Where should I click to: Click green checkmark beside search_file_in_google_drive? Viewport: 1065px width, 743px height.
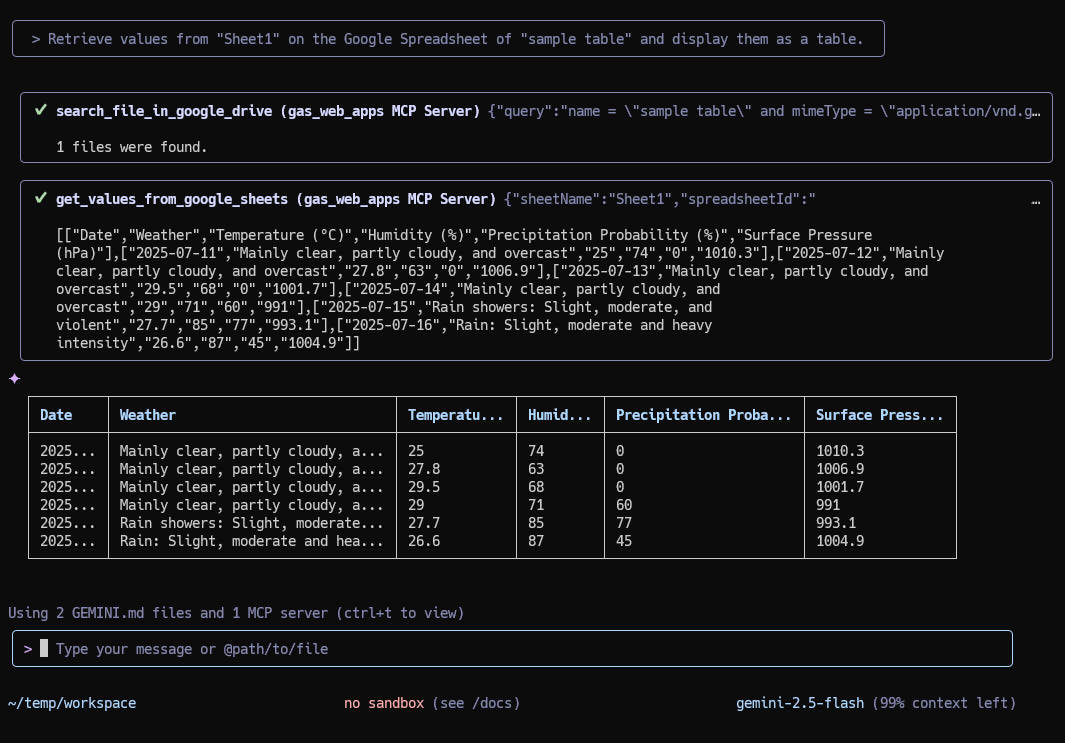click(x=41, y=110)
